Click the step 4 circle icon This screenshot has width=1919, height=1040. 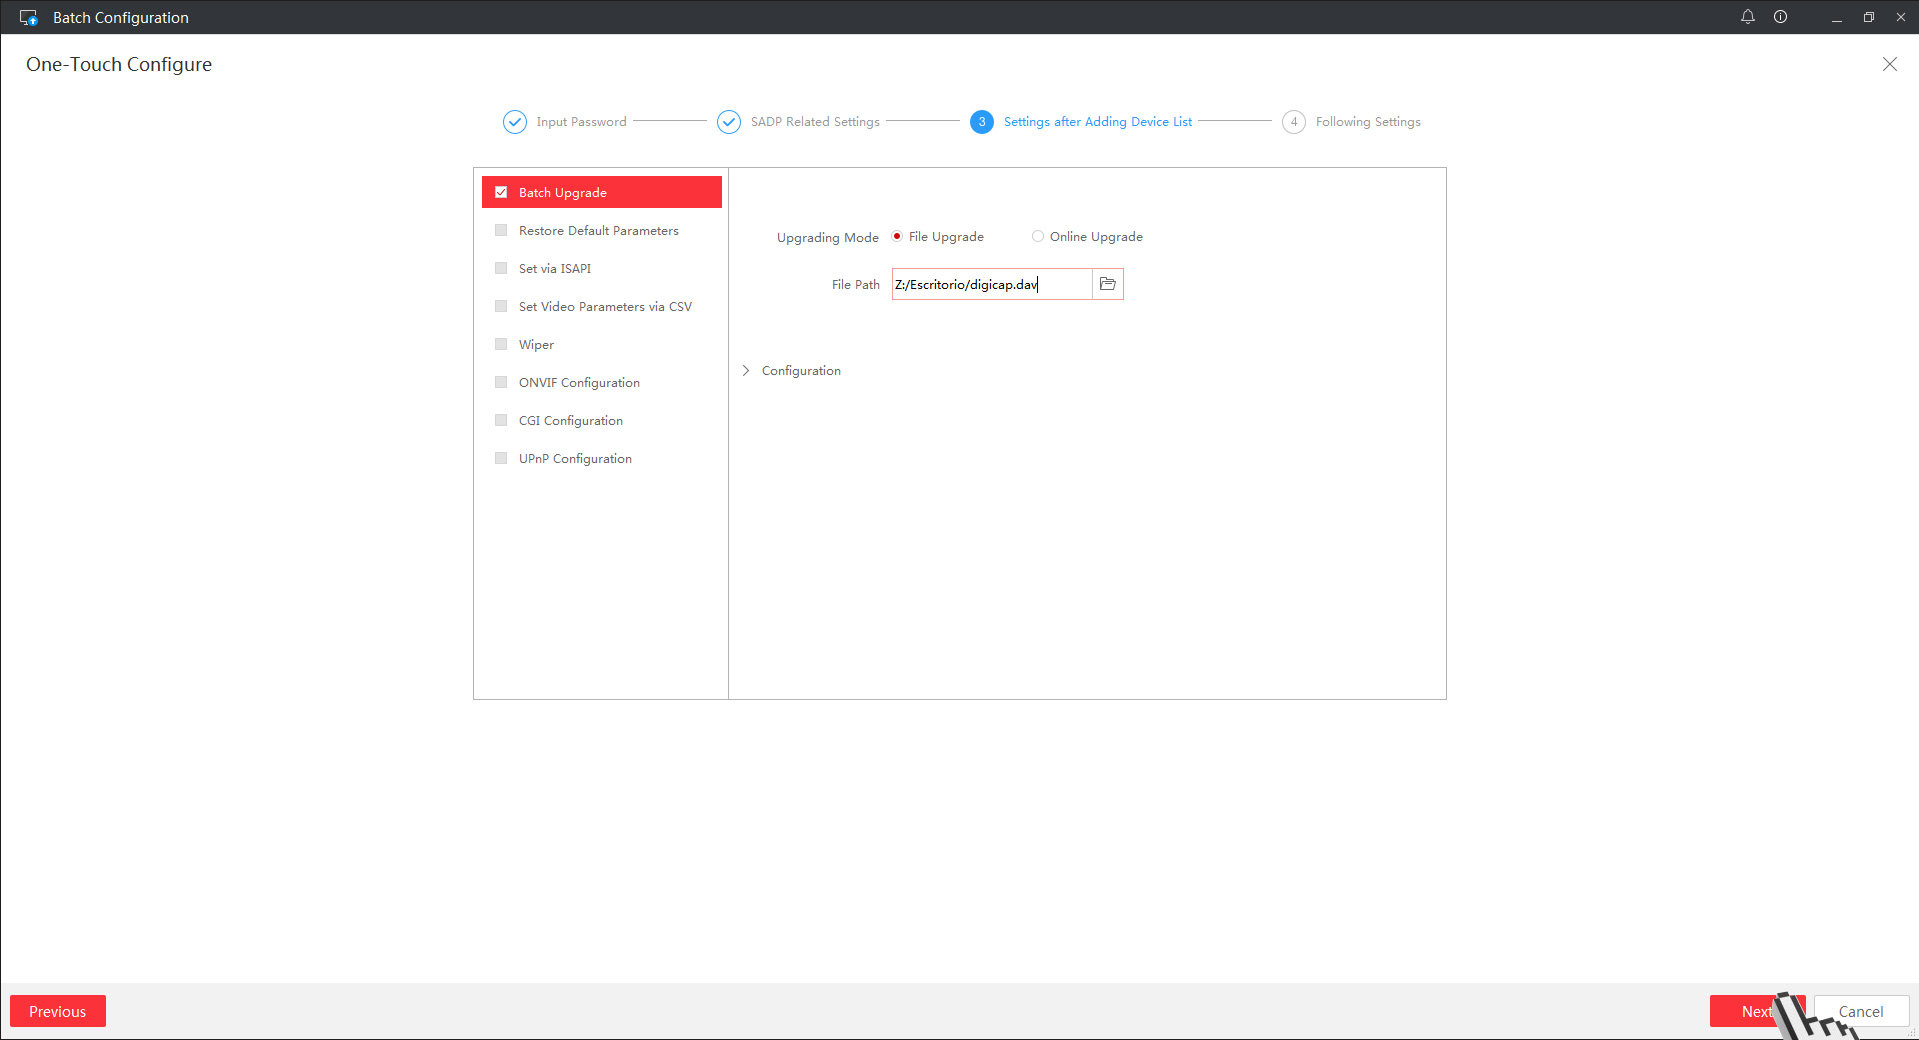tap(1293, 122)
